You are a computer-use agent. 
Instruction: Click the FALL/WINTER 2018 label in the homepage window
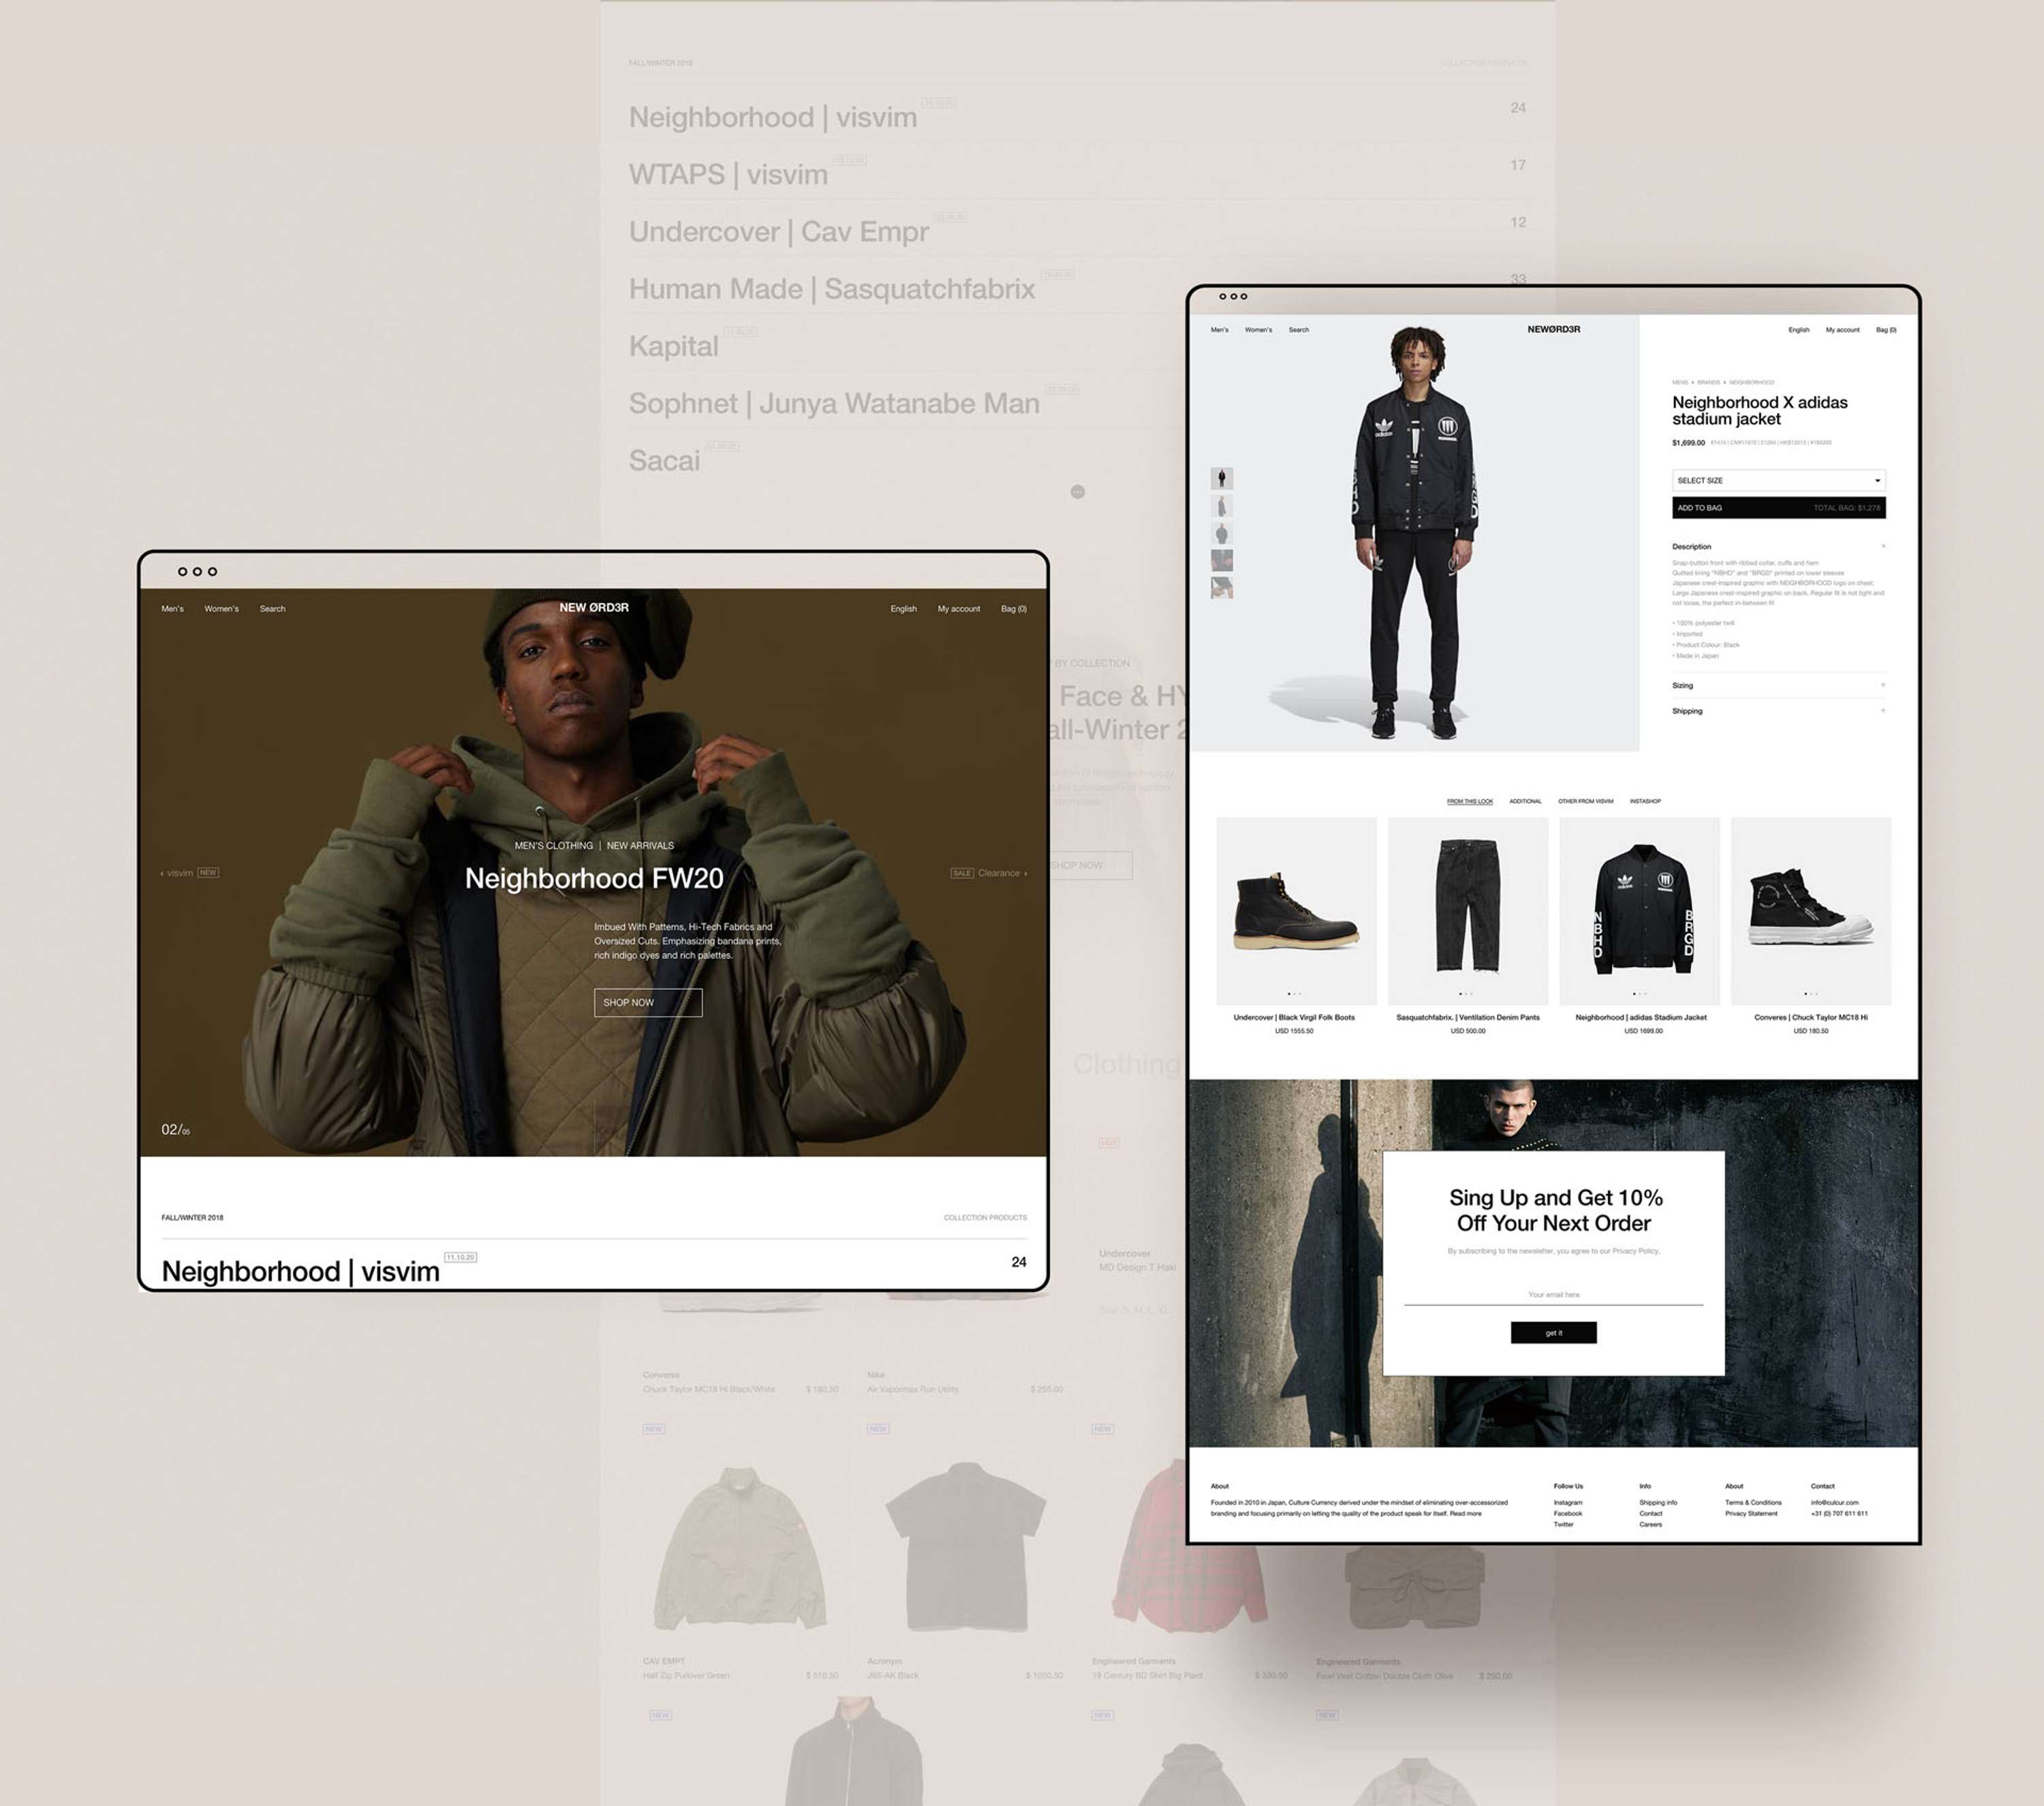click(193, 1218)
